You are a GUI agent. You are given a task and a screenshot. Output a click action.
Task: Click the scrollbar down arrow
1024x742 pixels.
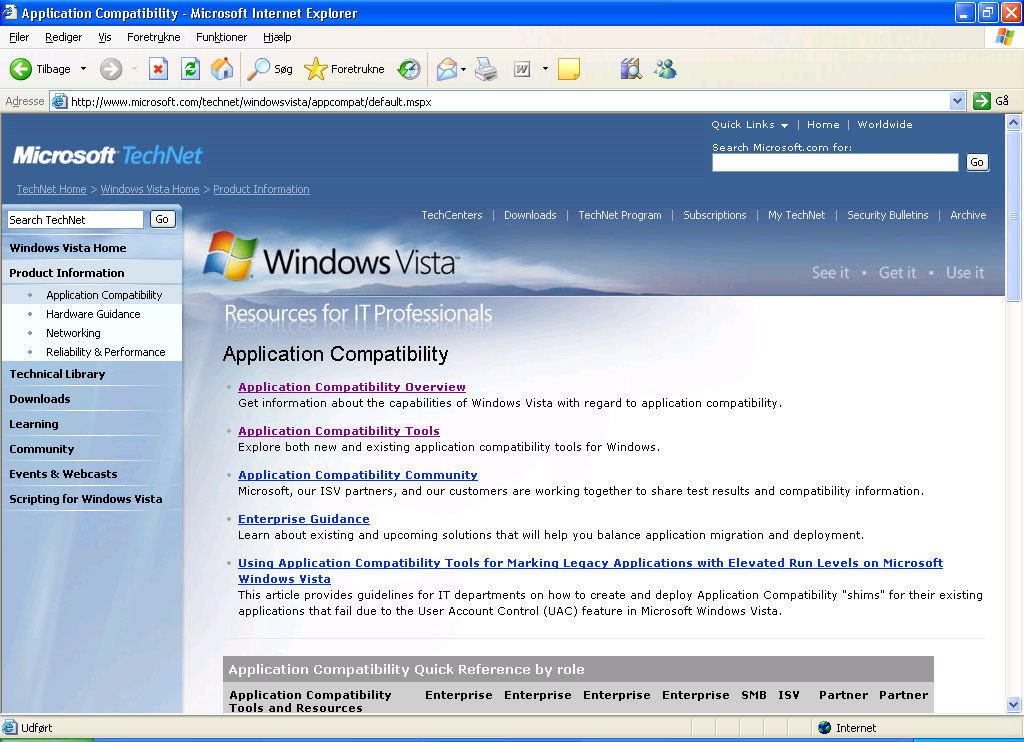pos(1013,704)
